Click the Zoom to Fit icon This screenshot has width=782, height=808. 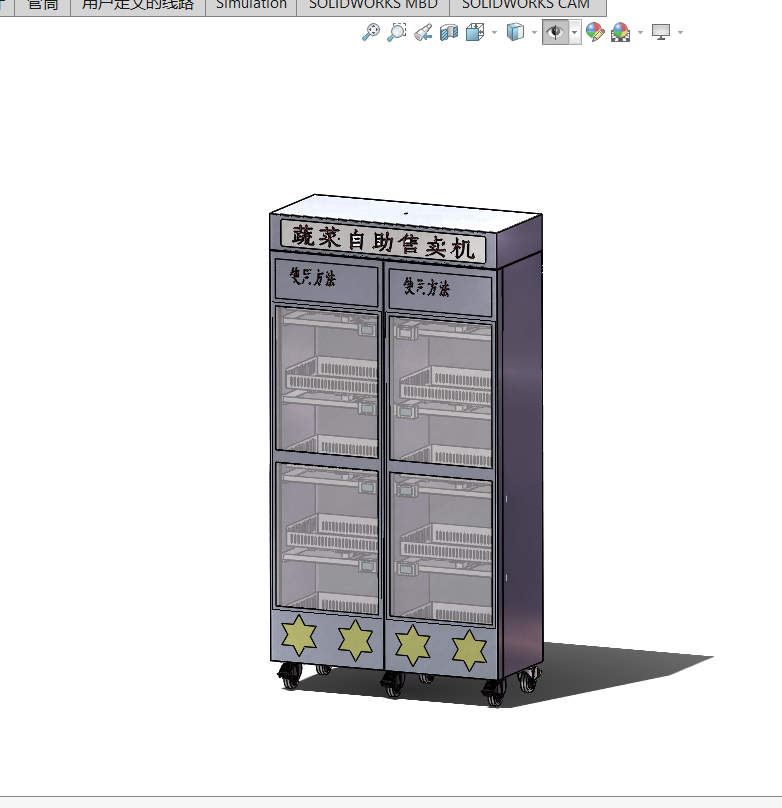pyautogui.click(x=370, y=32)
